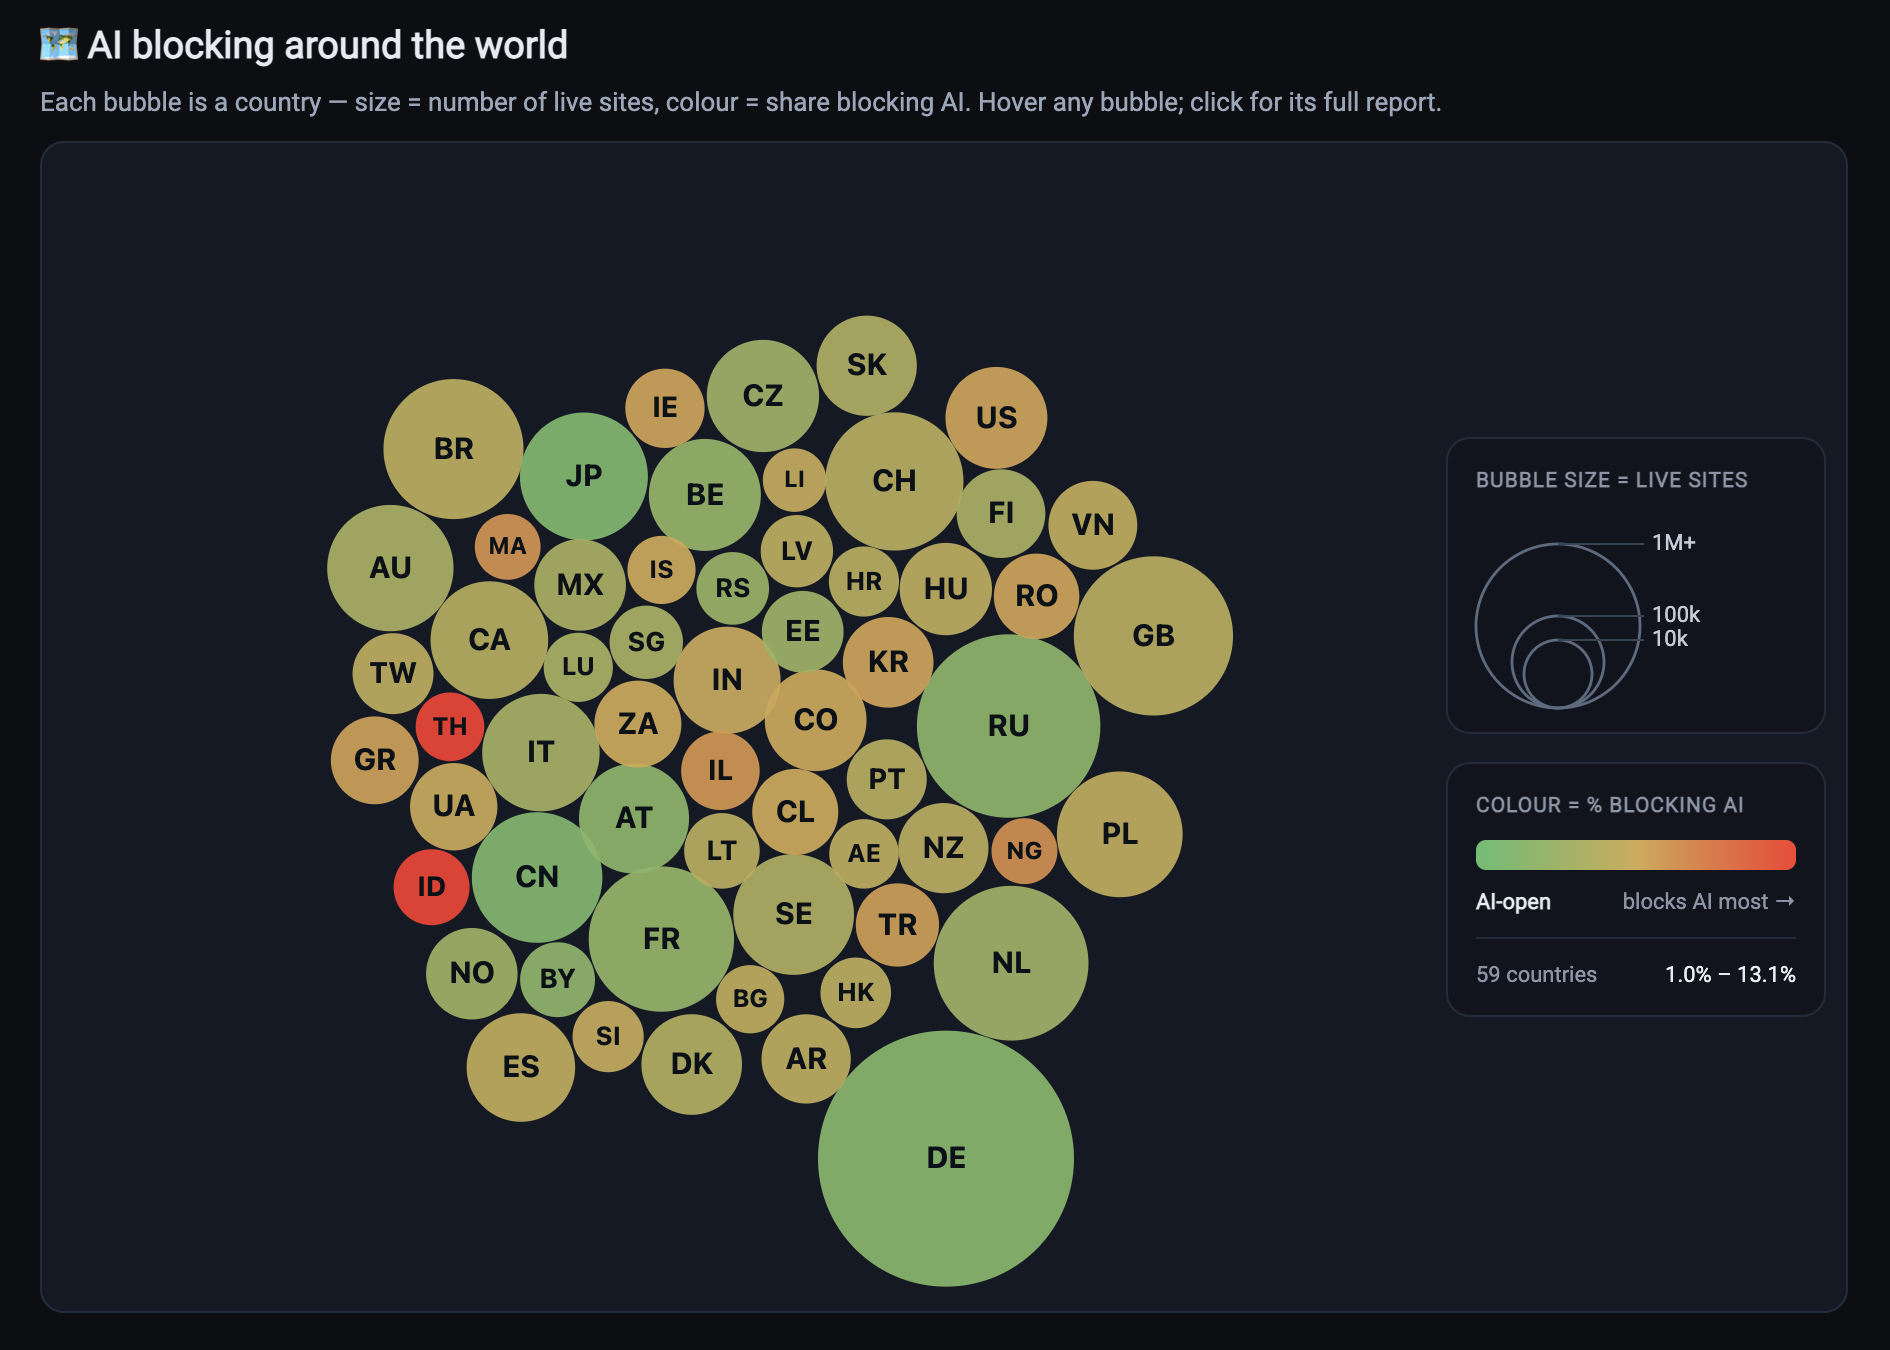Image resolution: width=1890 pixels, height=1350 pixels.
Task: Select the SE bubble
Action: pyautogui.click(x=793, y=914)
